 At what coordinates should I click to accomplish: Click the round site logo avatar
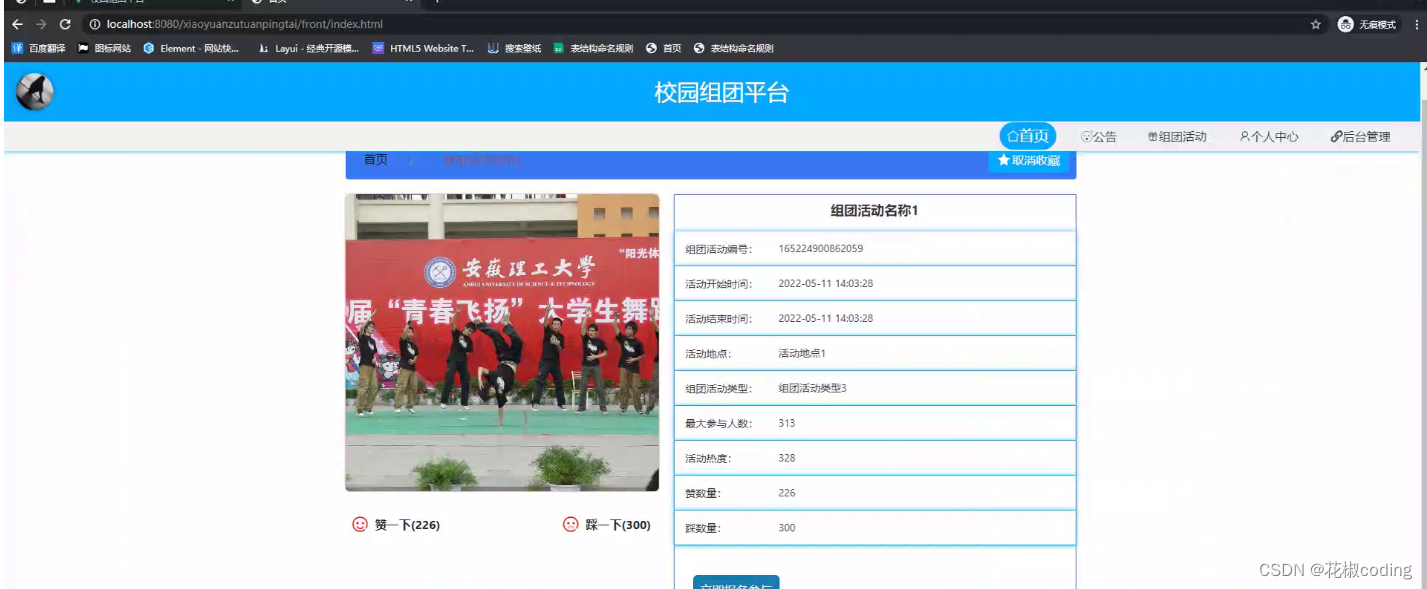coord(35,92)
